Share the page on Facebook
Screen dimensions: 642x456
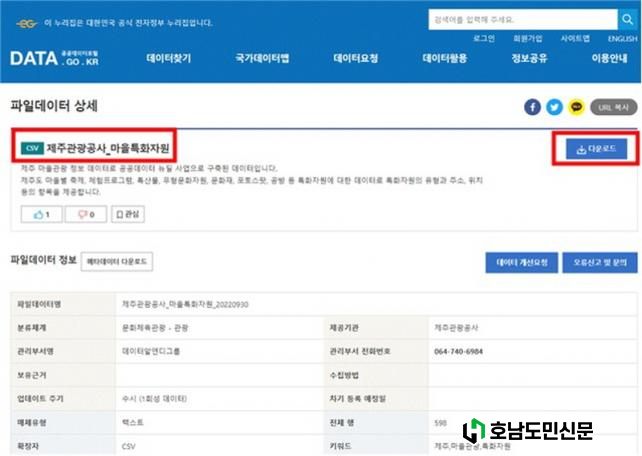click(532, 107)
